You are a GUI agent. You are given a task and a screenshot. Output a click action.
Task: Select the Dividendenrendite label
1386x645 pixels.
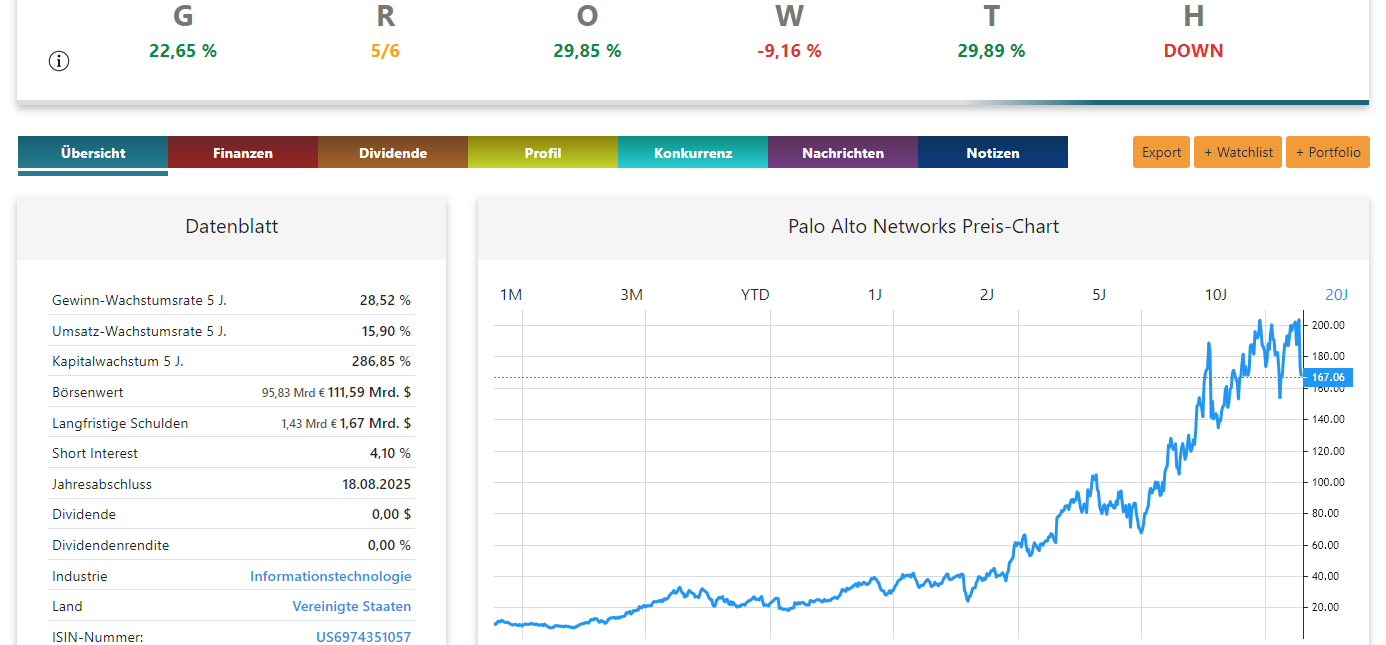[x=110, y=545]
